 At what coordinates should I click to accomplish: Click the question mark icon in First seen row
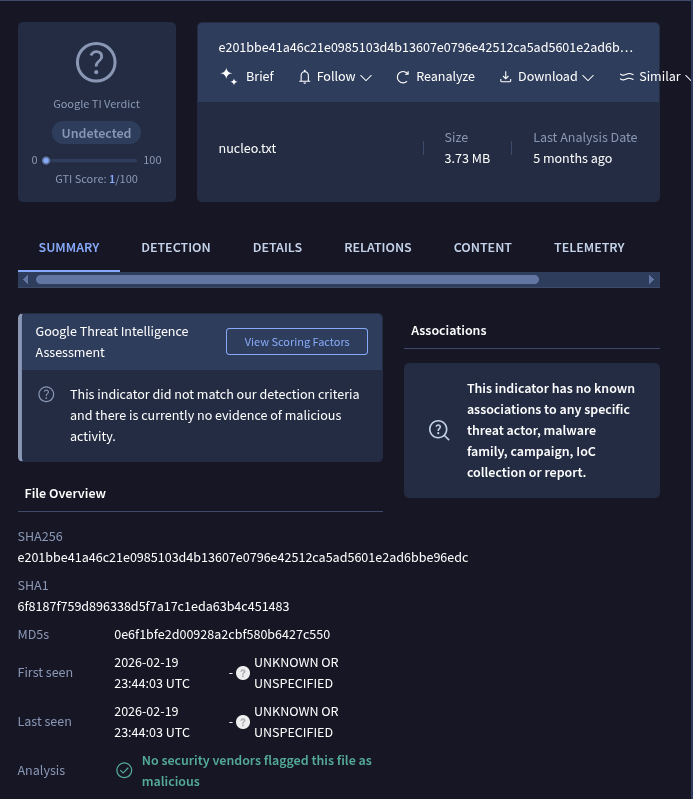tap(243, 673)
